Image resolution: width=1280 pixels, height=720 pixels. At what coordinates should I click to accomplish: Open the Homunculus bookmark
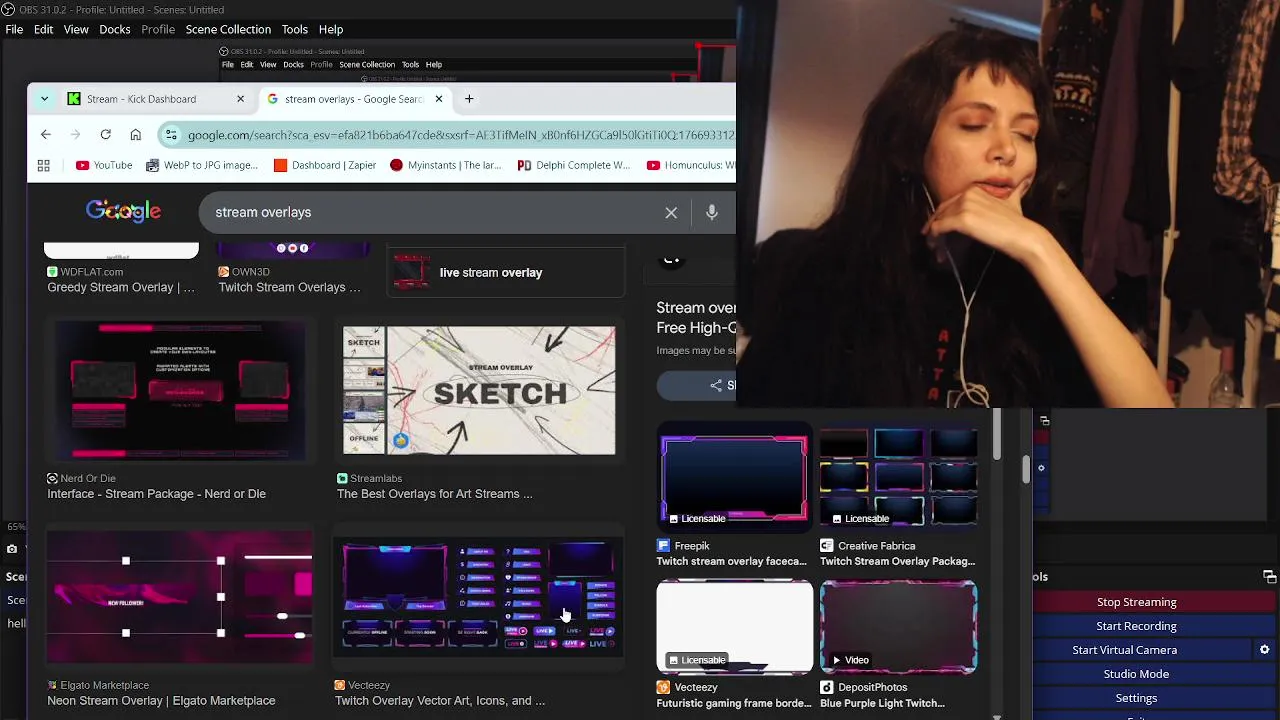tap(690, 165)
